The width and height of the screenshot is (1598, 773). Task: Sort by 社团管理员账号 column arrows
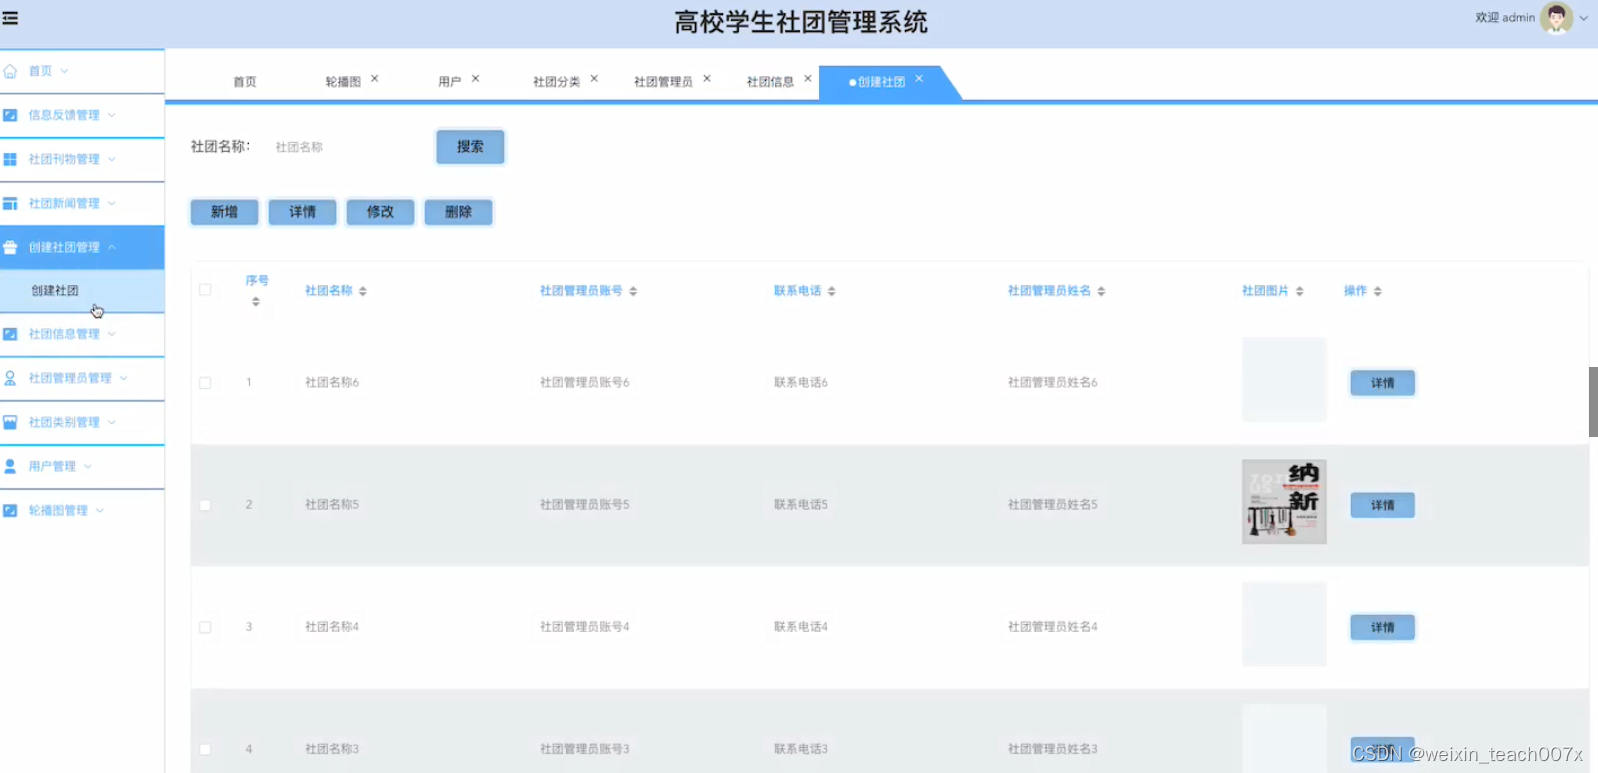click(x=633, y=291)
